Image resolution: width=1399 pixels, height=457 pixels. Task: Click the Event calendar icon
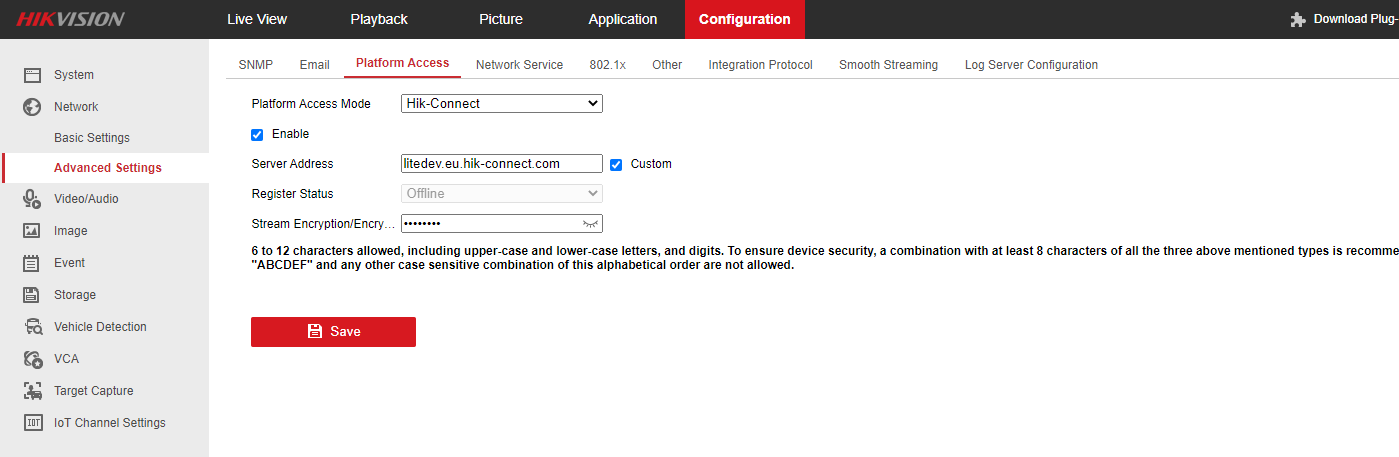[x=32, y=263]
